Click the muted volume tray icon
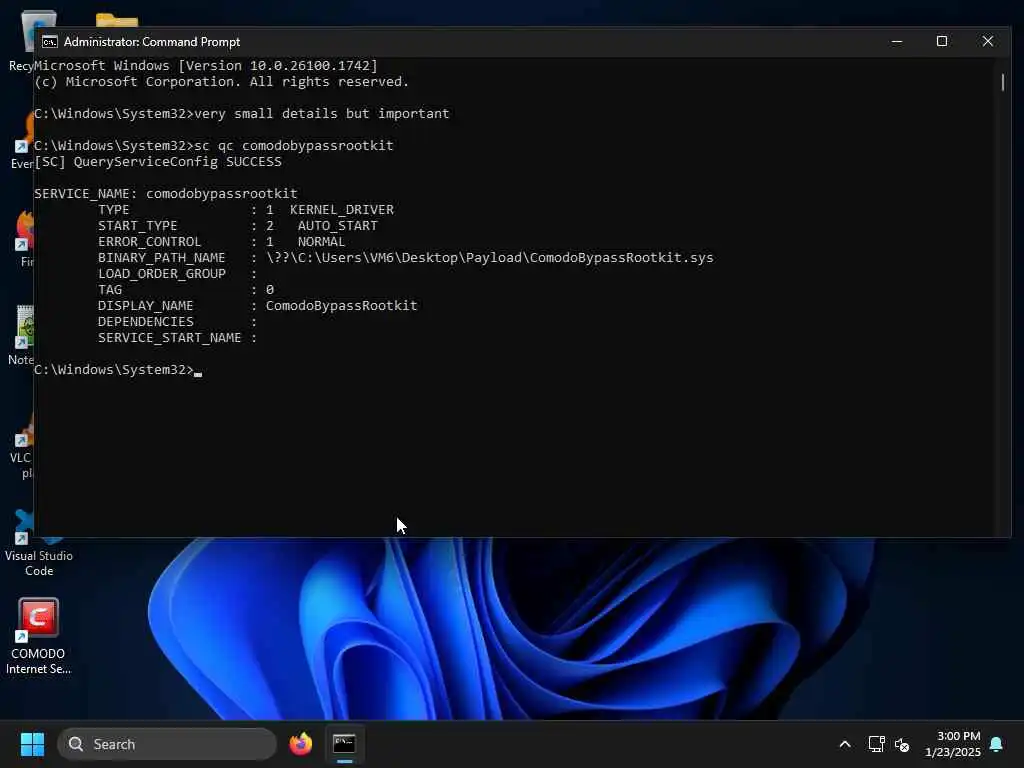Screen dimensions: 1024x768 click(x=902, y=744)
